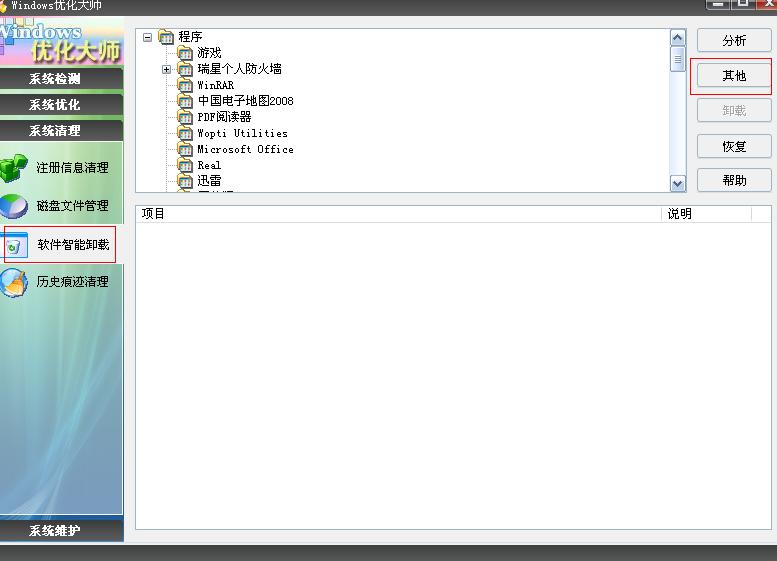
Task: Click scroll-down arrow of program tree
Action: point(677,183)
